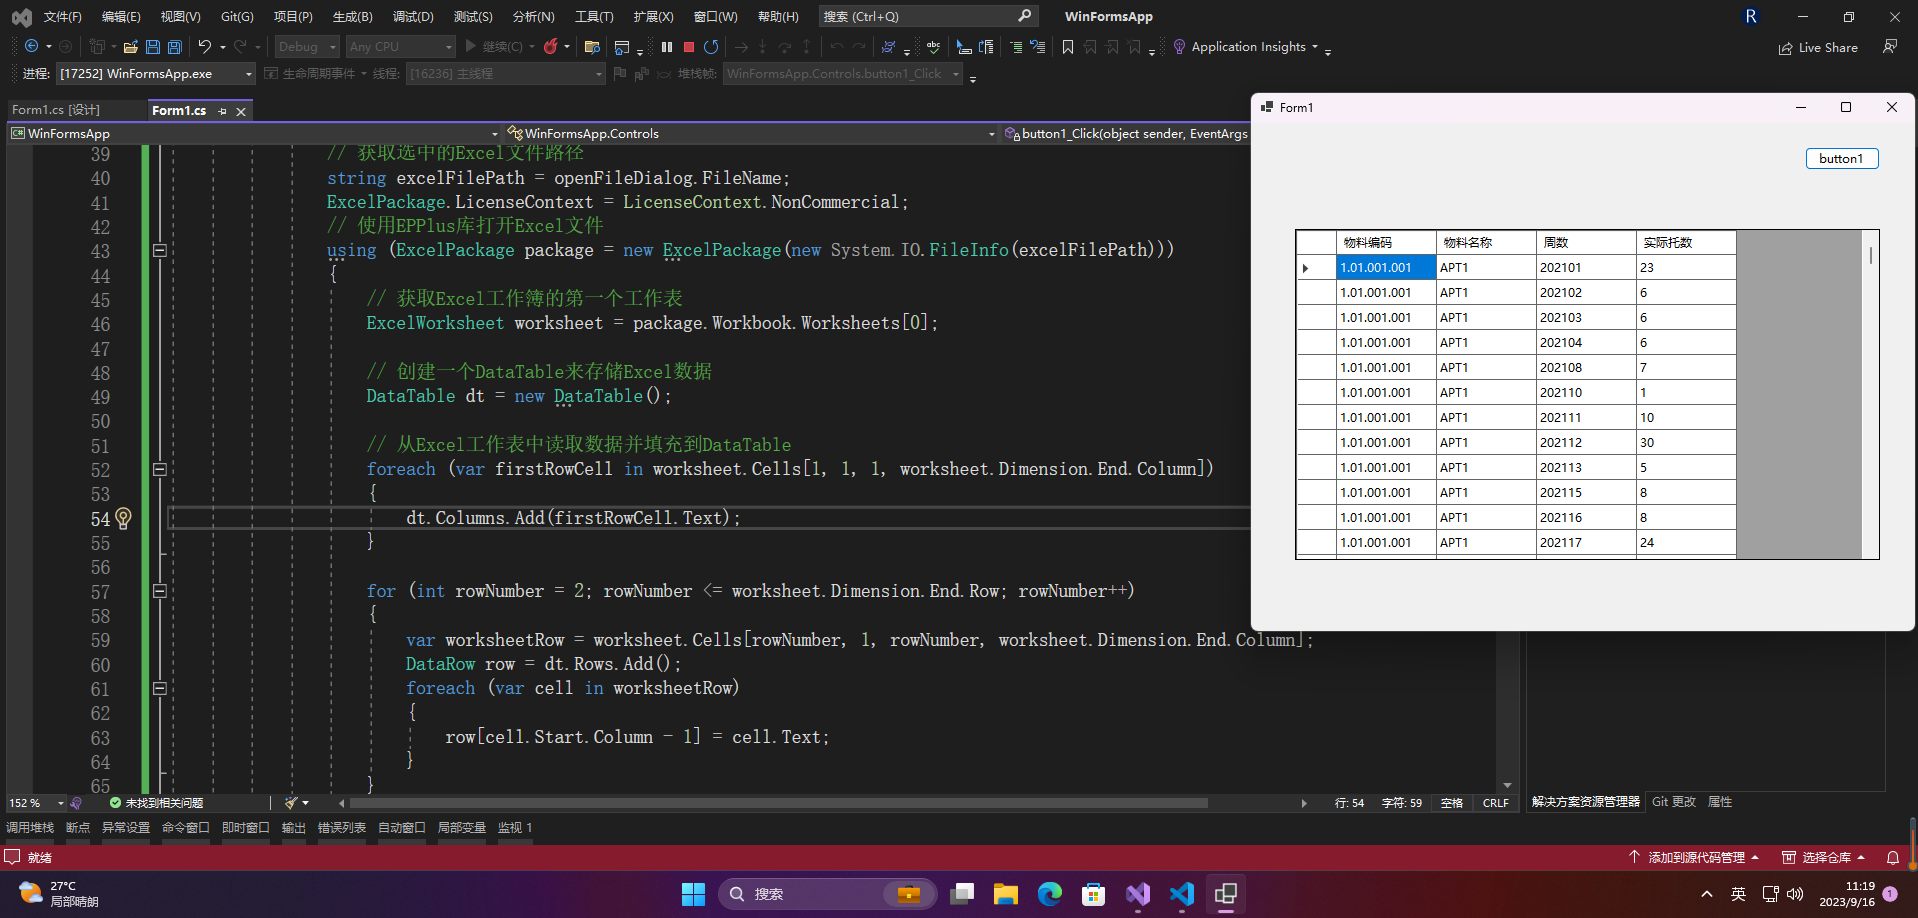Screen dimensions: 1918x918
Task: Launch Microsoft Edge from the taskbar
Action: [1049, 894]
